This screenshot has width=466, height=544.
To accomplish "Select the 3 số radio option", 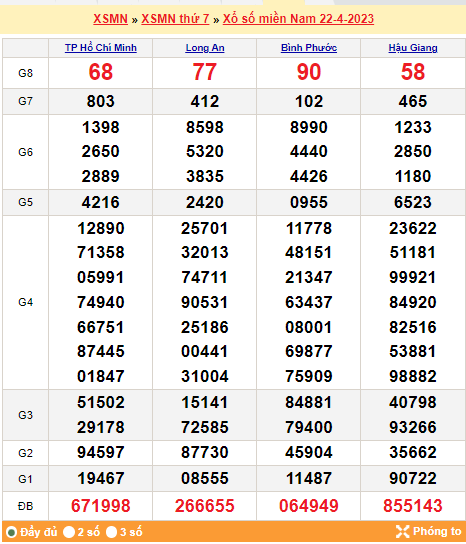I will point(111,532).
